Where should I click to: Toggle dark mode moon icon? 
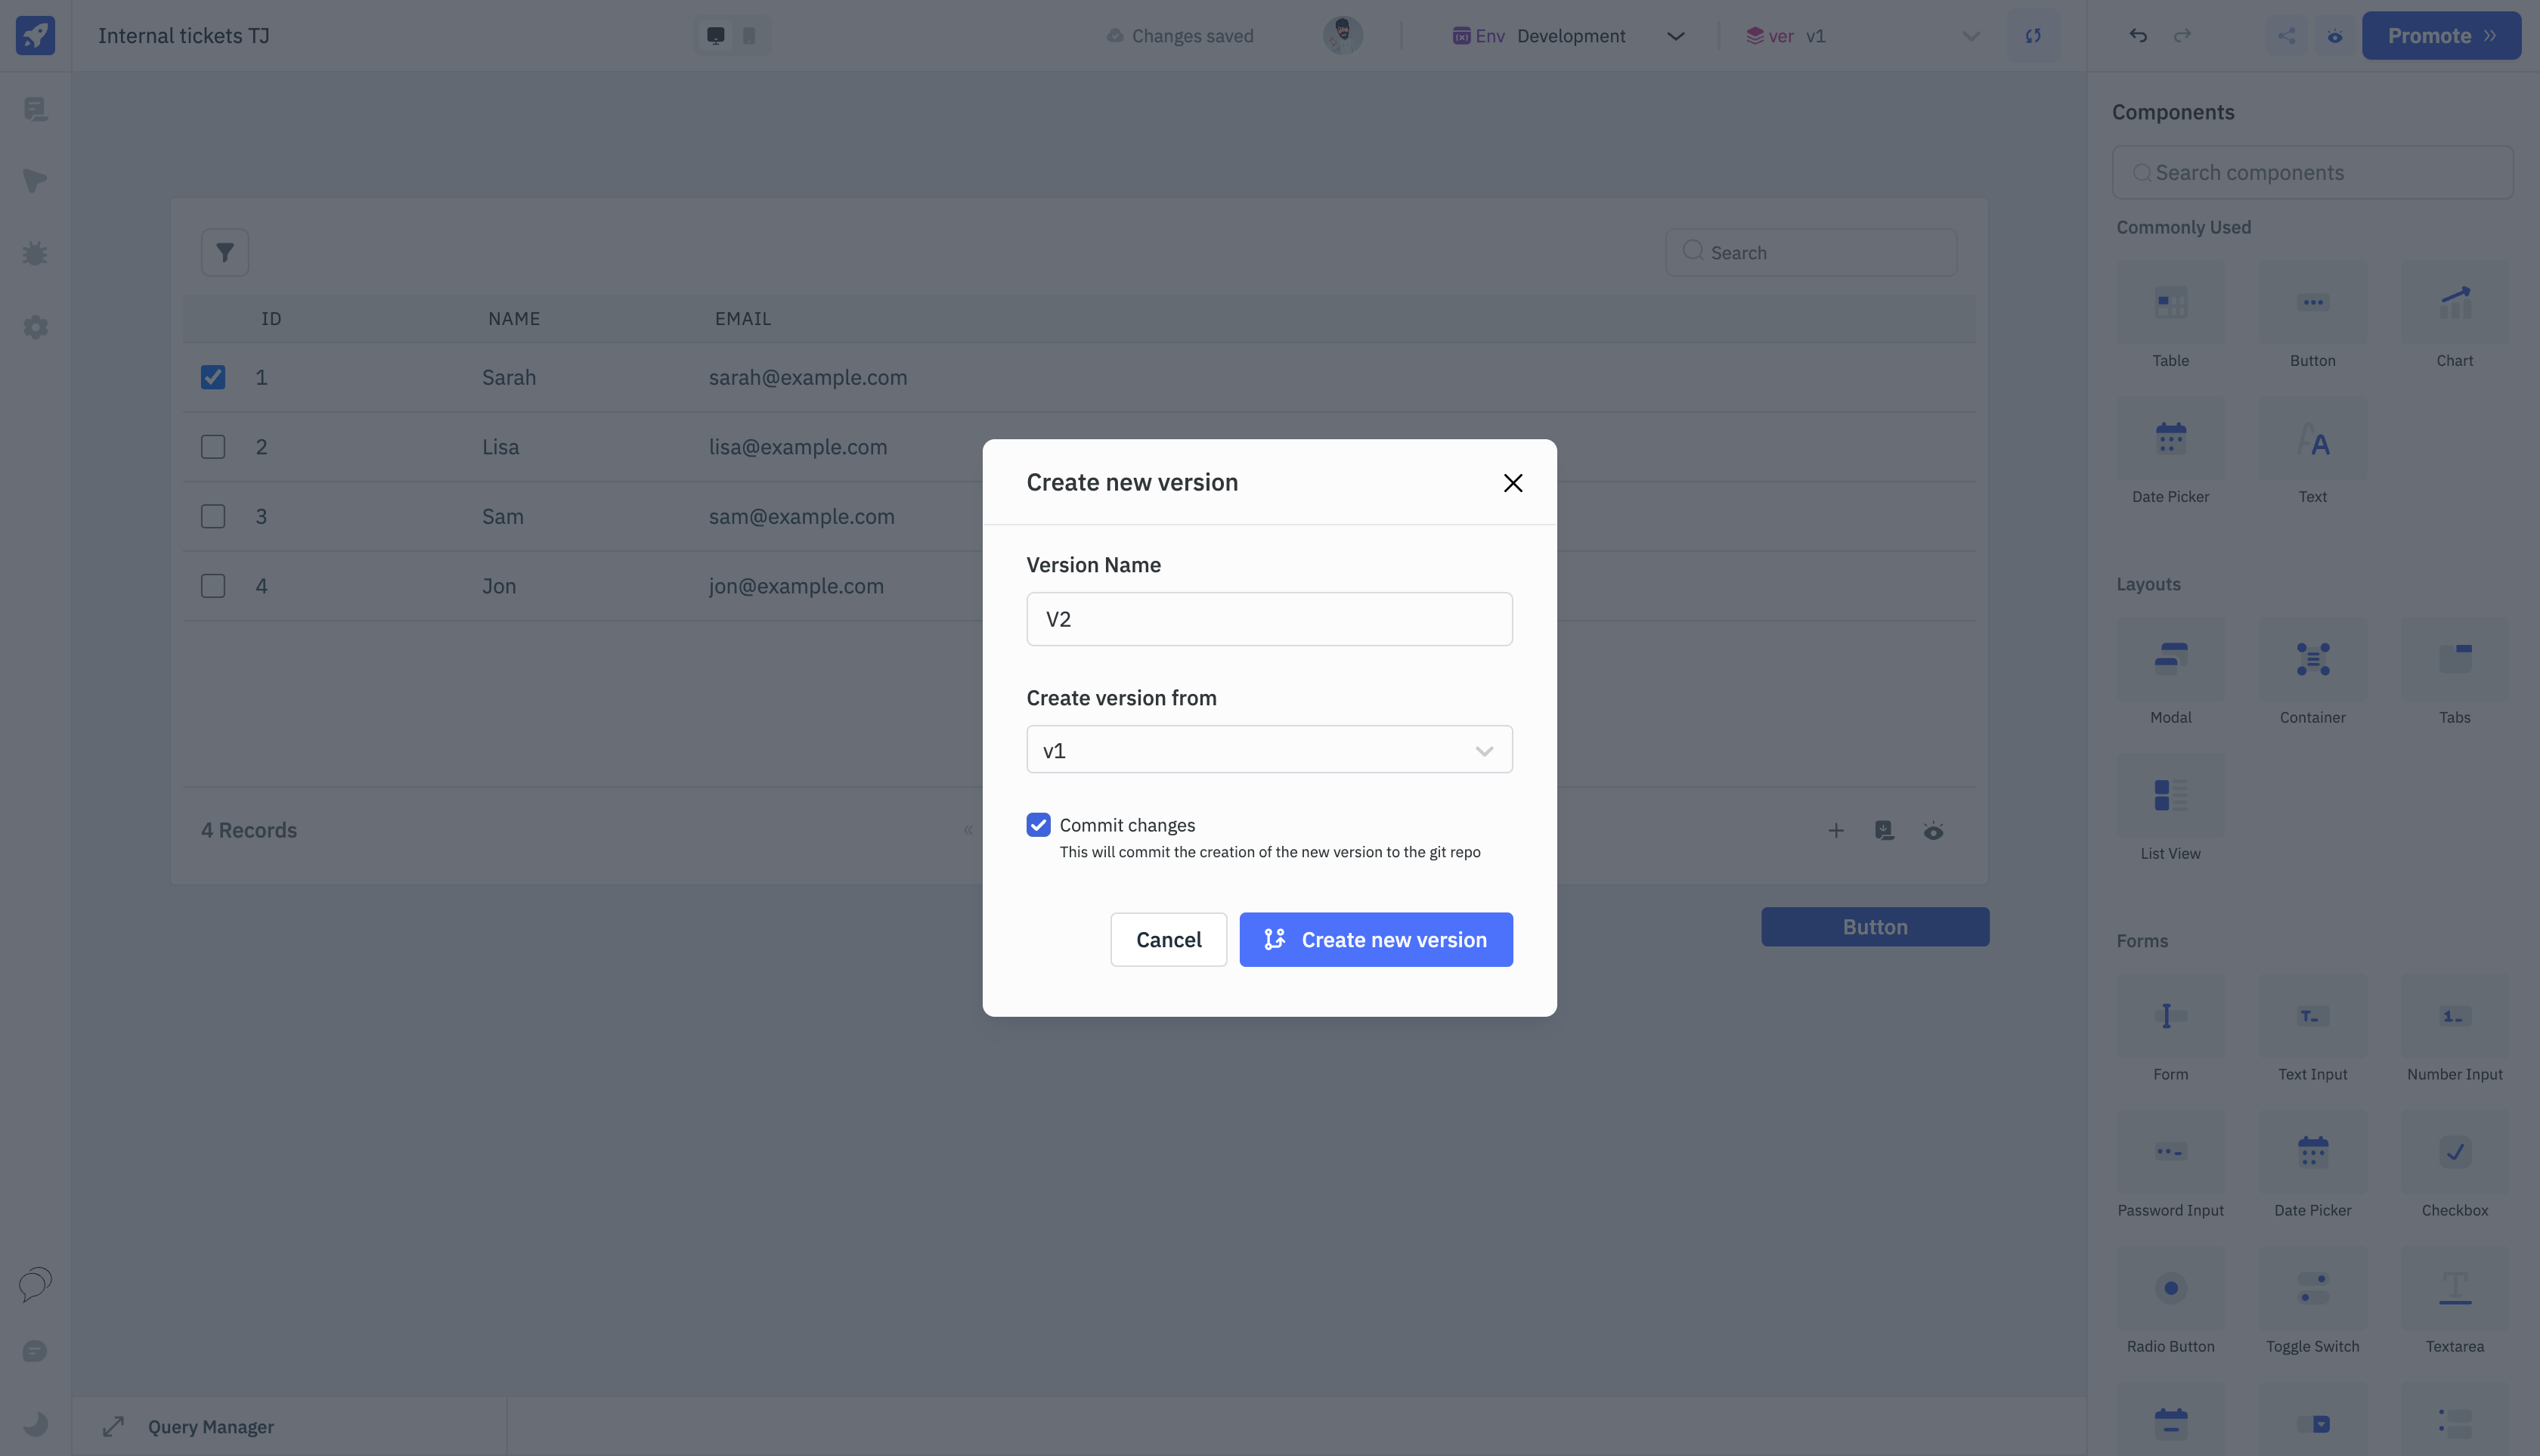point(35,1423)
